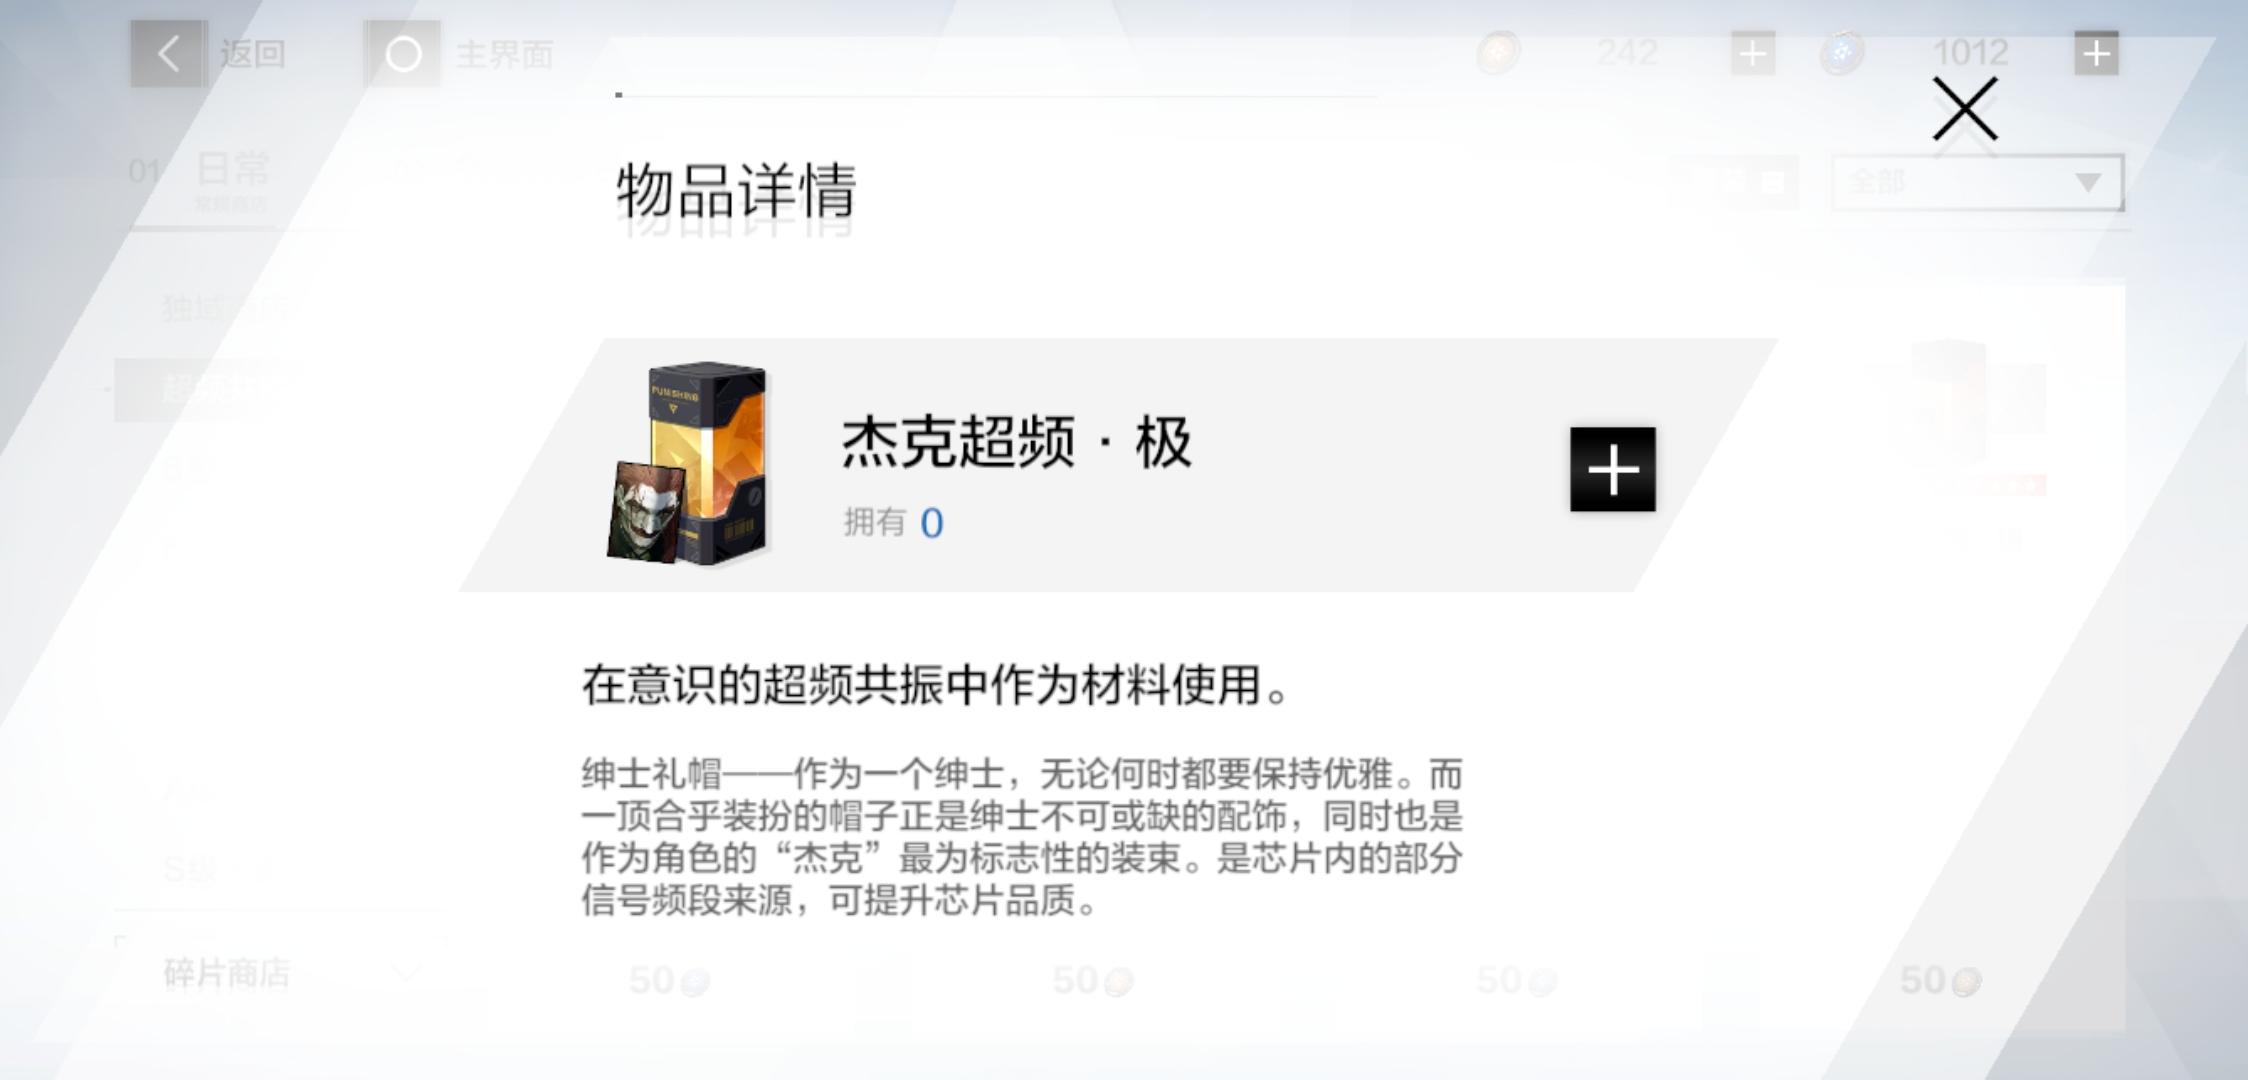
Task: Tap the blue gem currency icon
Action: pyautogui.click(x=1842, y=53)
